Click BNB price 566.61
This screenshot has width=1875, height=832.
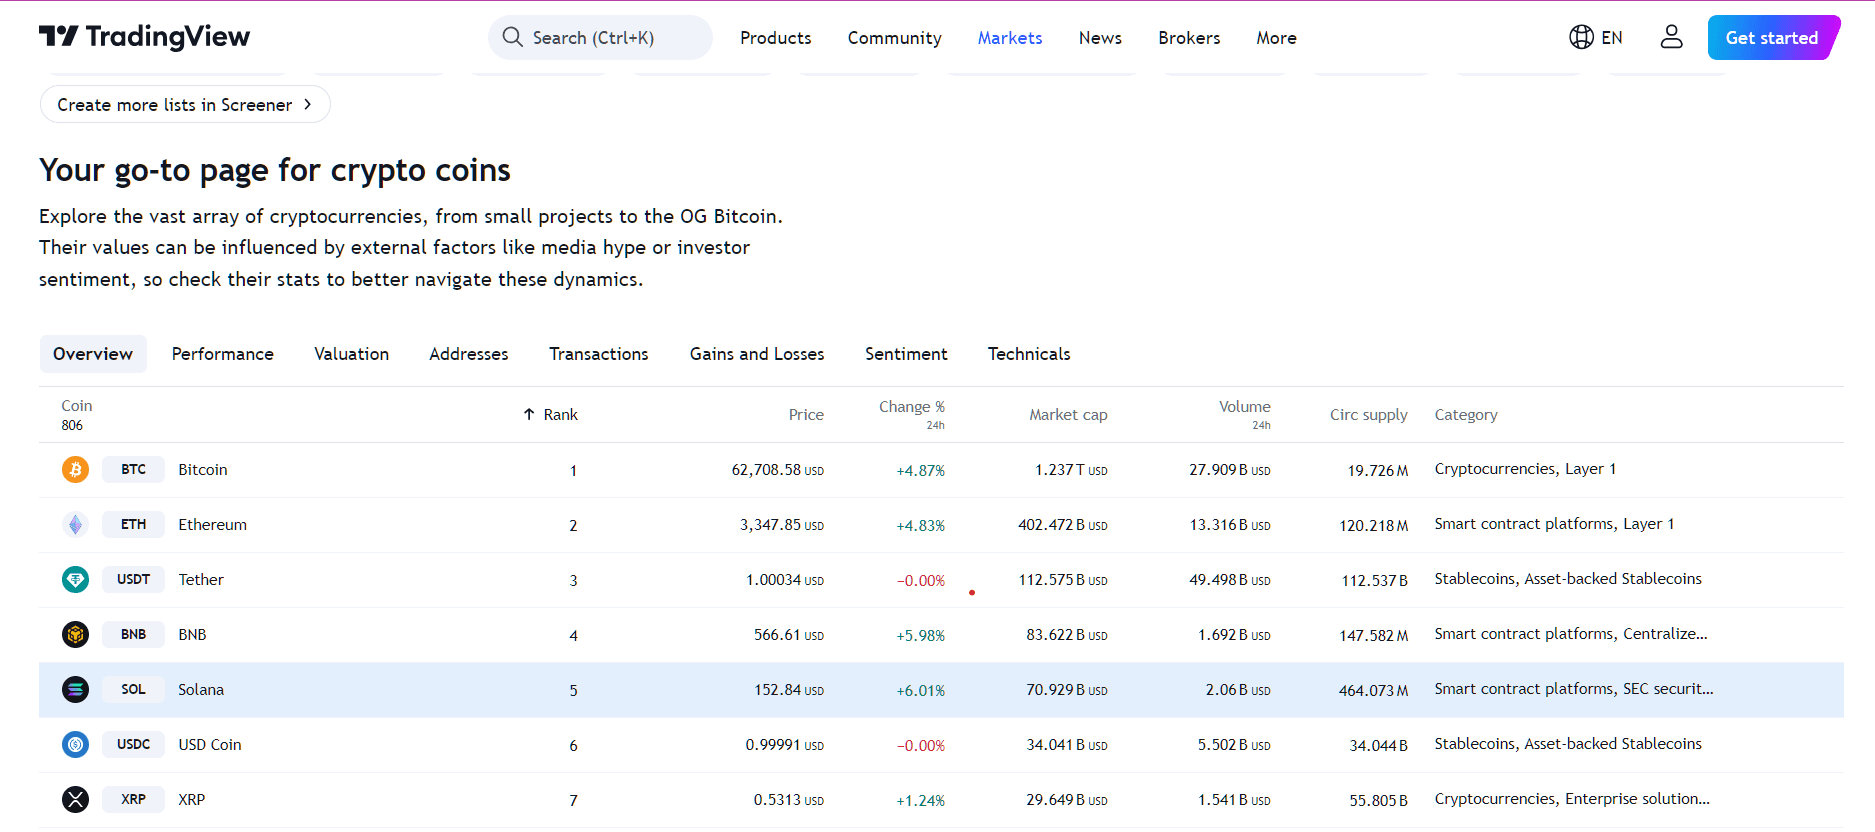click(x=789, y=635)
